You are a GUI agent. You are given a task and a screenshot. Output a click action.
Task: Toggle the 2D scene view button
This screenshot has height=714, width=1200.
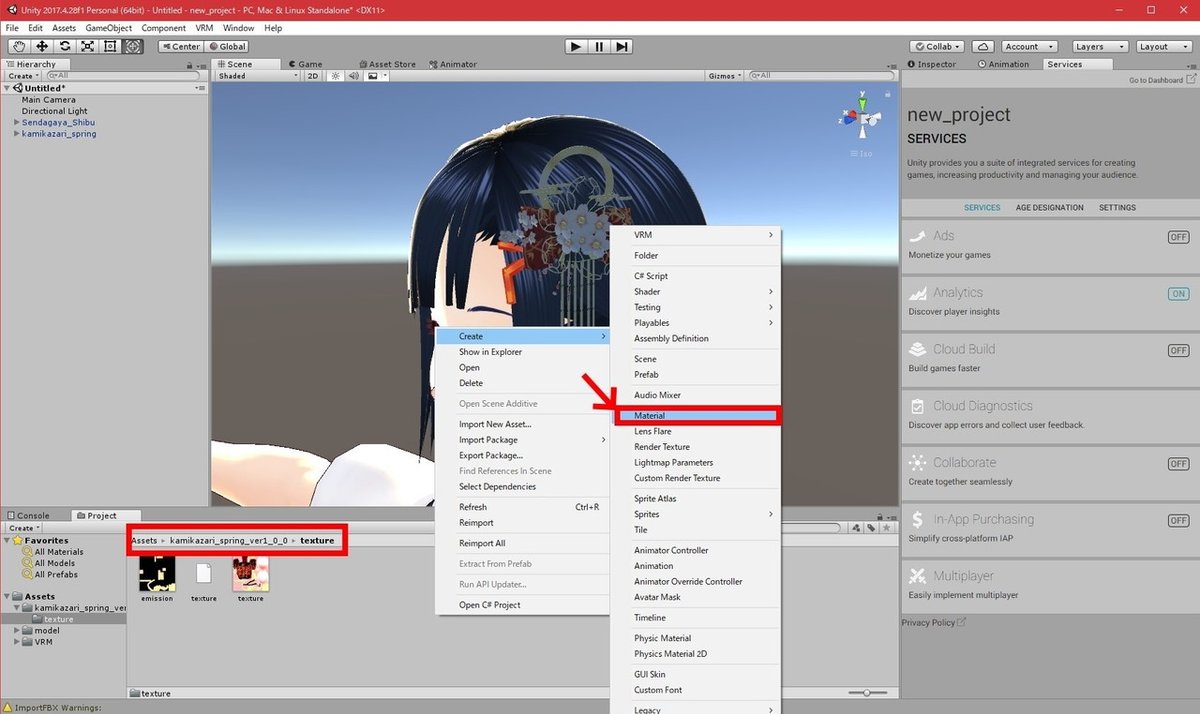tap(313, 76)
